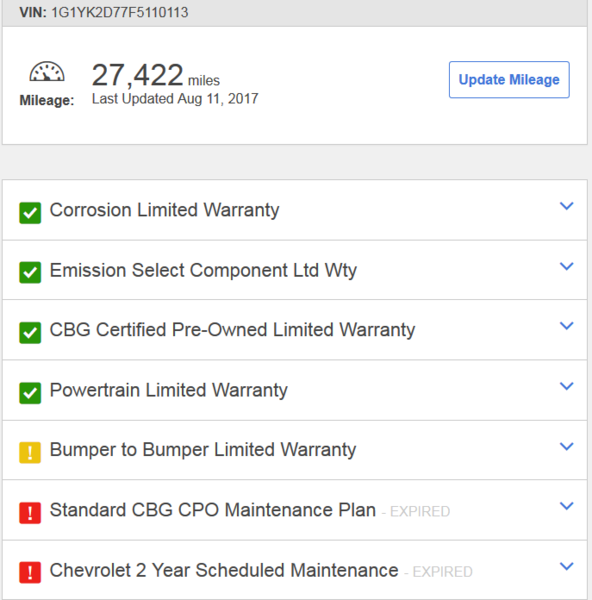Image resolution: width=592 pixels, height=600 pixels.
Task: Expand Bumper to Bumper Limited Warranty chevron
Action: [x=567, y=446]
